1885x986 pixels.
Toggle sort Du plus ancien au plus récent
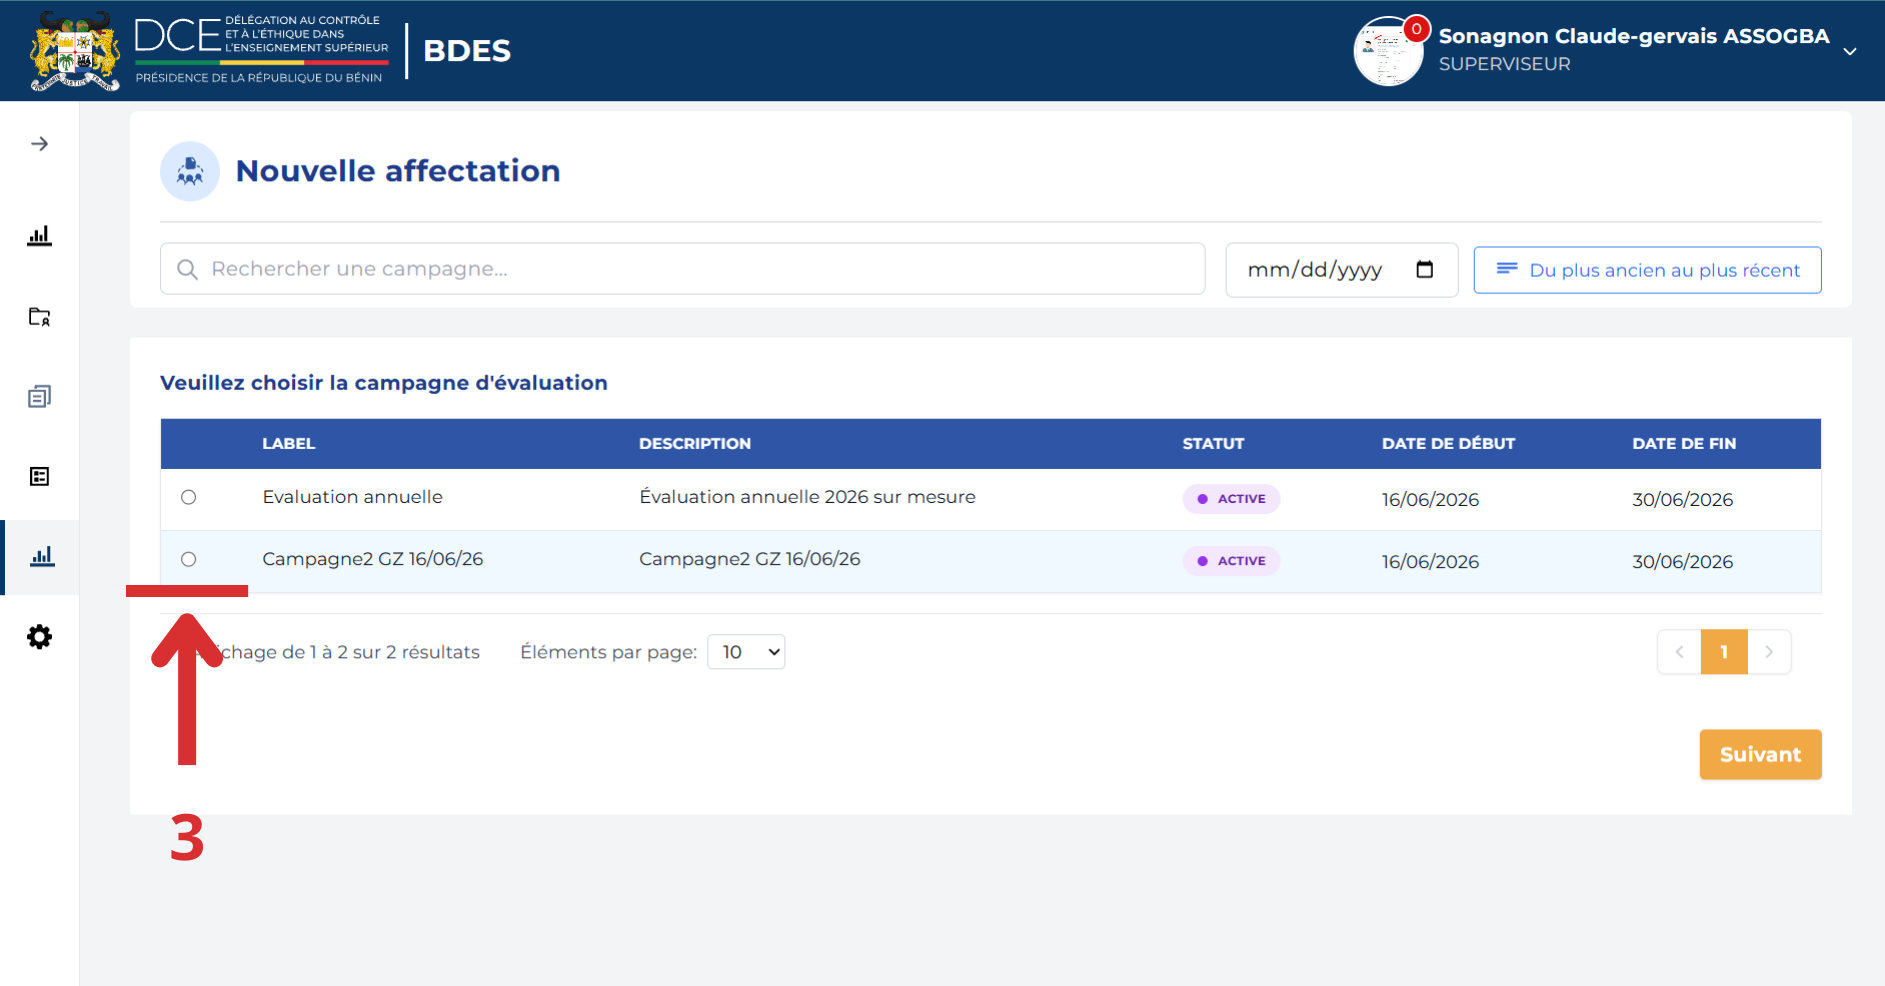point(1647,270)
